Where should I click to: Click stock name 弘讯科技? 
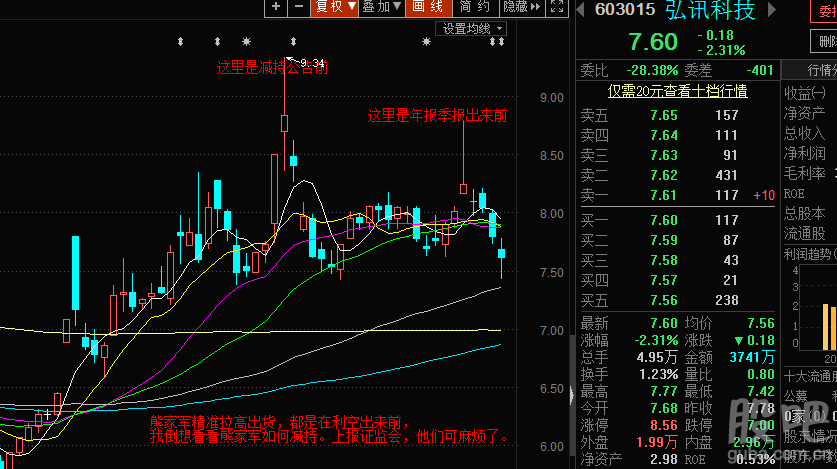[710, 10]
